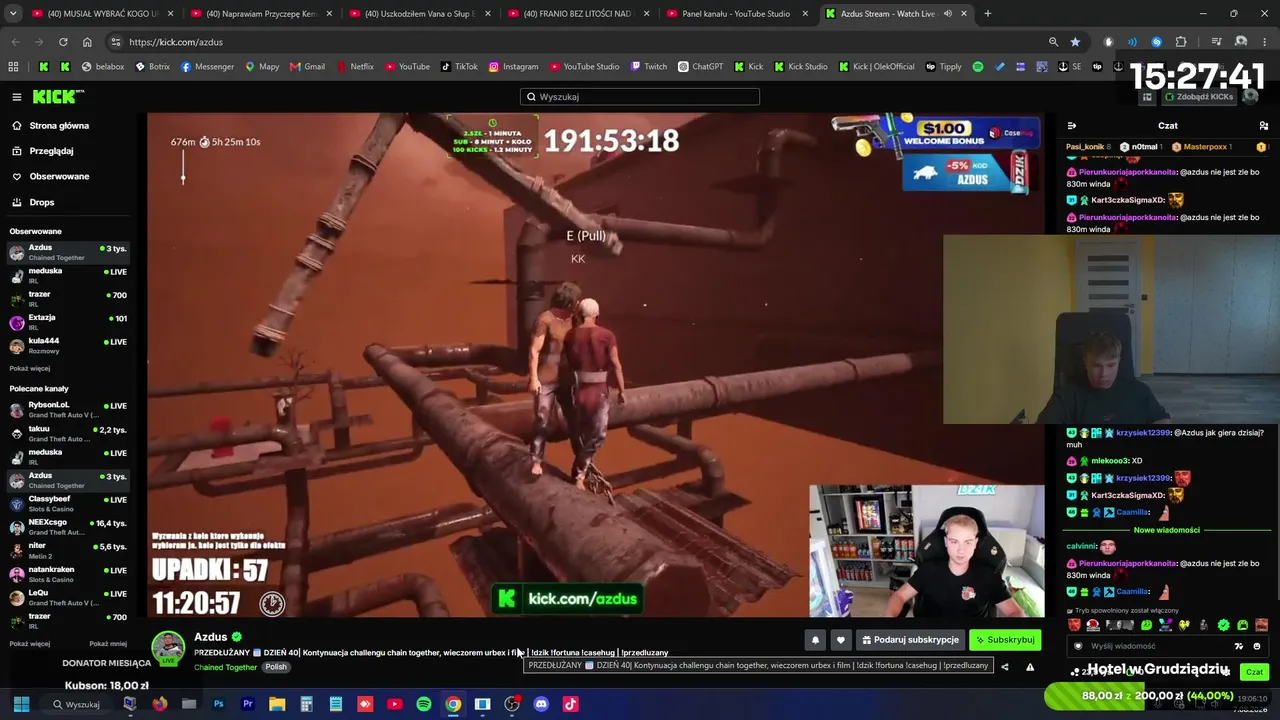The image size is (1280, 720).
Task: Open Spotify from the taskbar
Action: (424, 704)
